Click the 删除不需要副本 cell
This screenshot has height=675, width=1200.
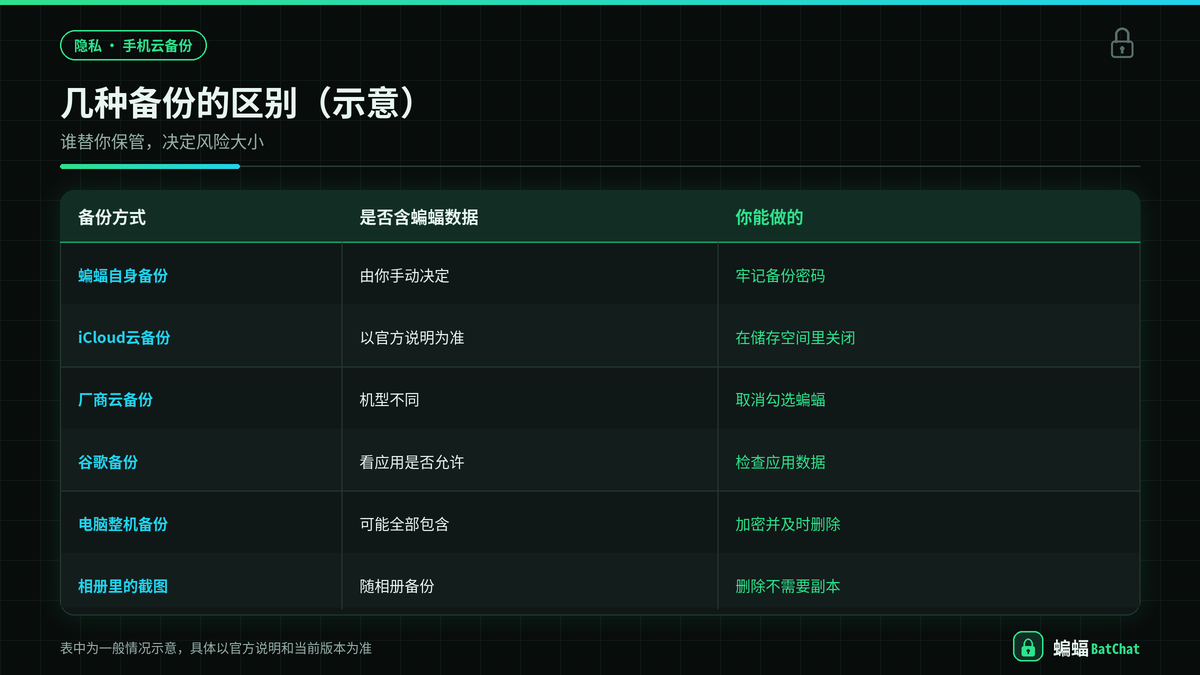788,586
